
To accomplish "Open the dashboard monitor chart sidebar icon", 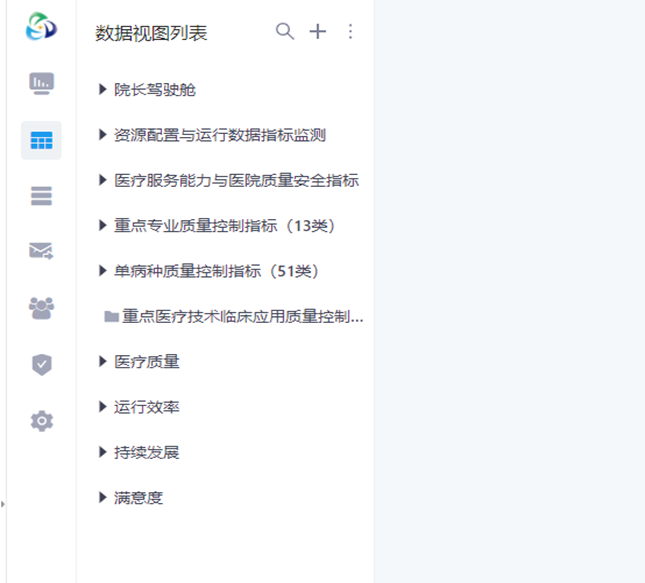I will [x=41, y=84].
